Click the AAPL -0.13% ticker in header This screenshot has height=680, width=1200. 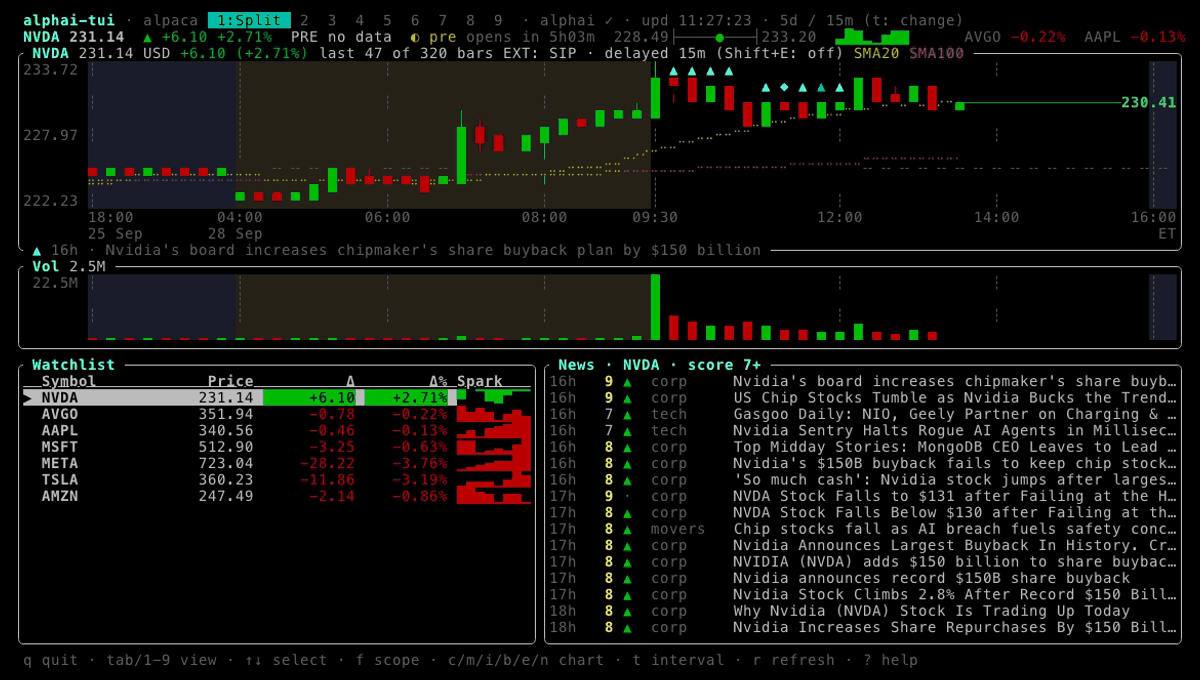point(1135,37)
